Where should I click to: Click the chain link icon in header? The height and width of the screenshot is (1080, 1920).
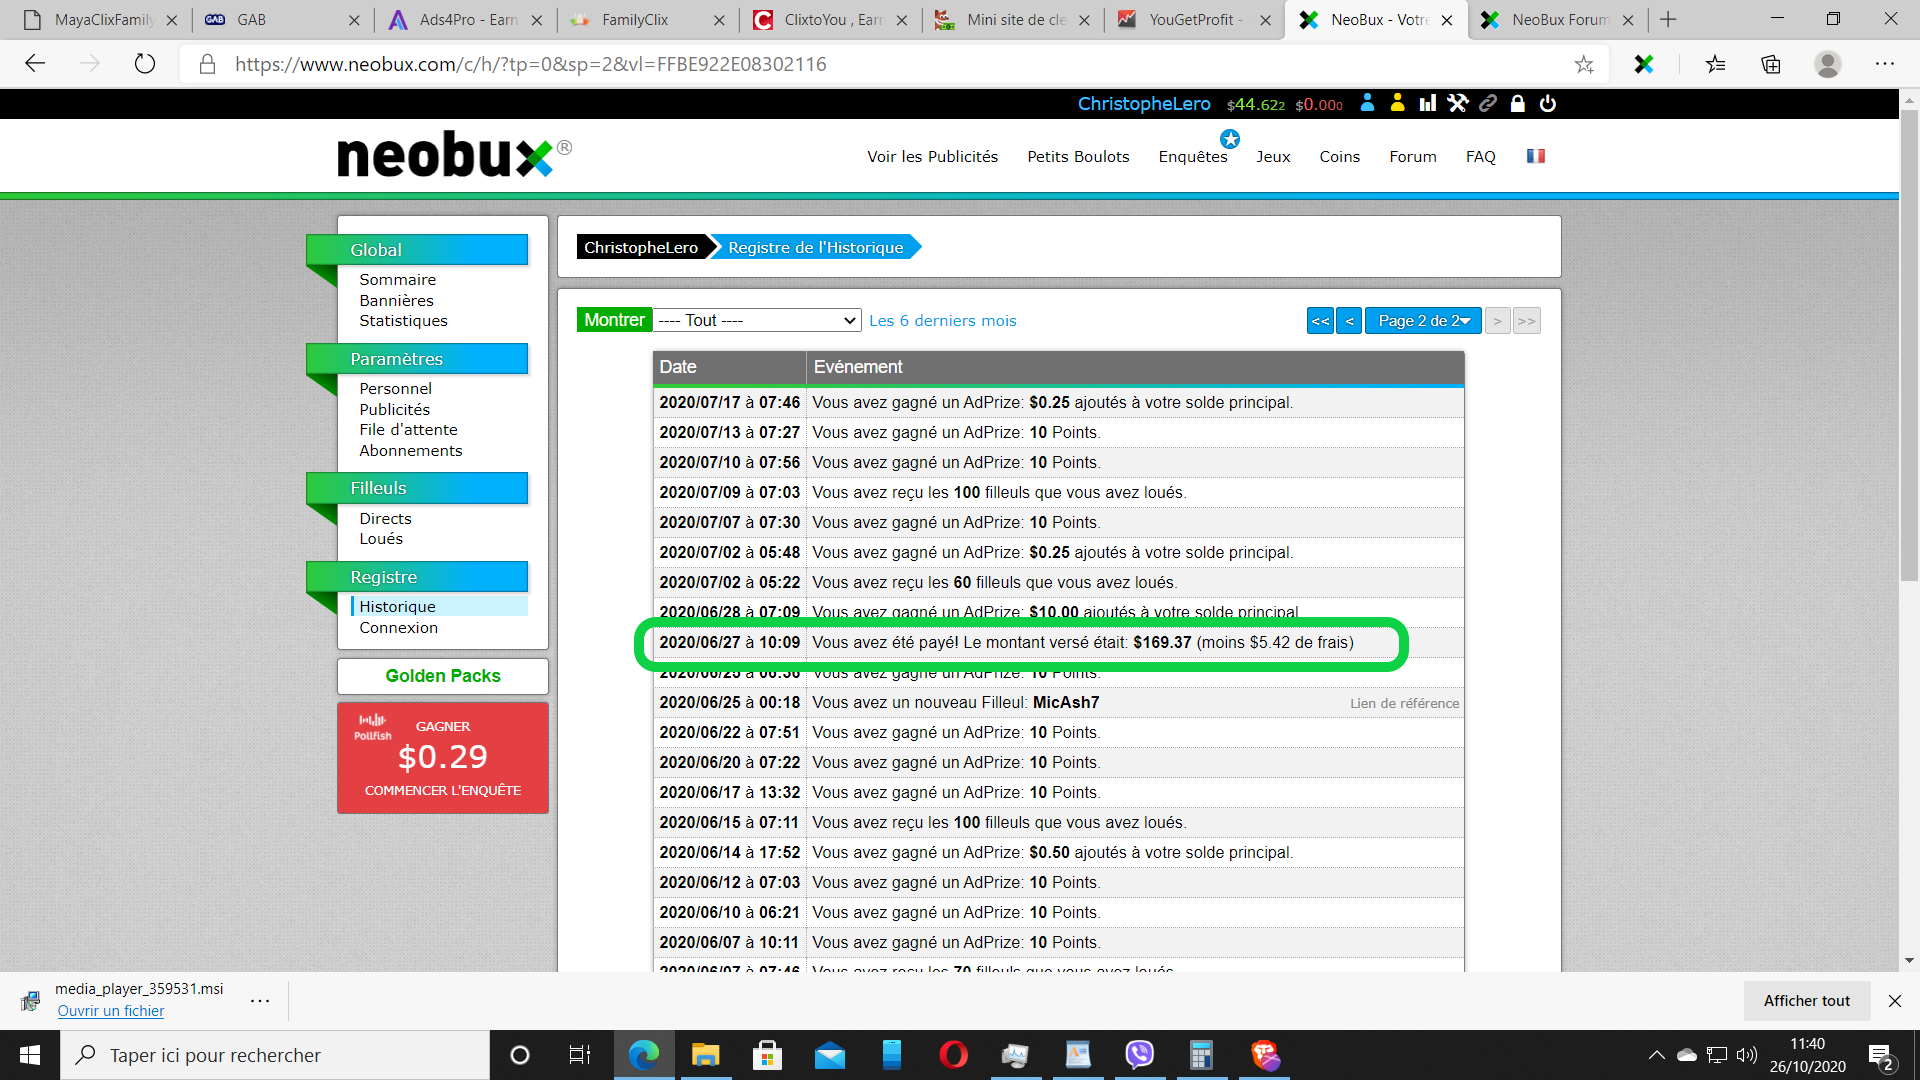1488,103
